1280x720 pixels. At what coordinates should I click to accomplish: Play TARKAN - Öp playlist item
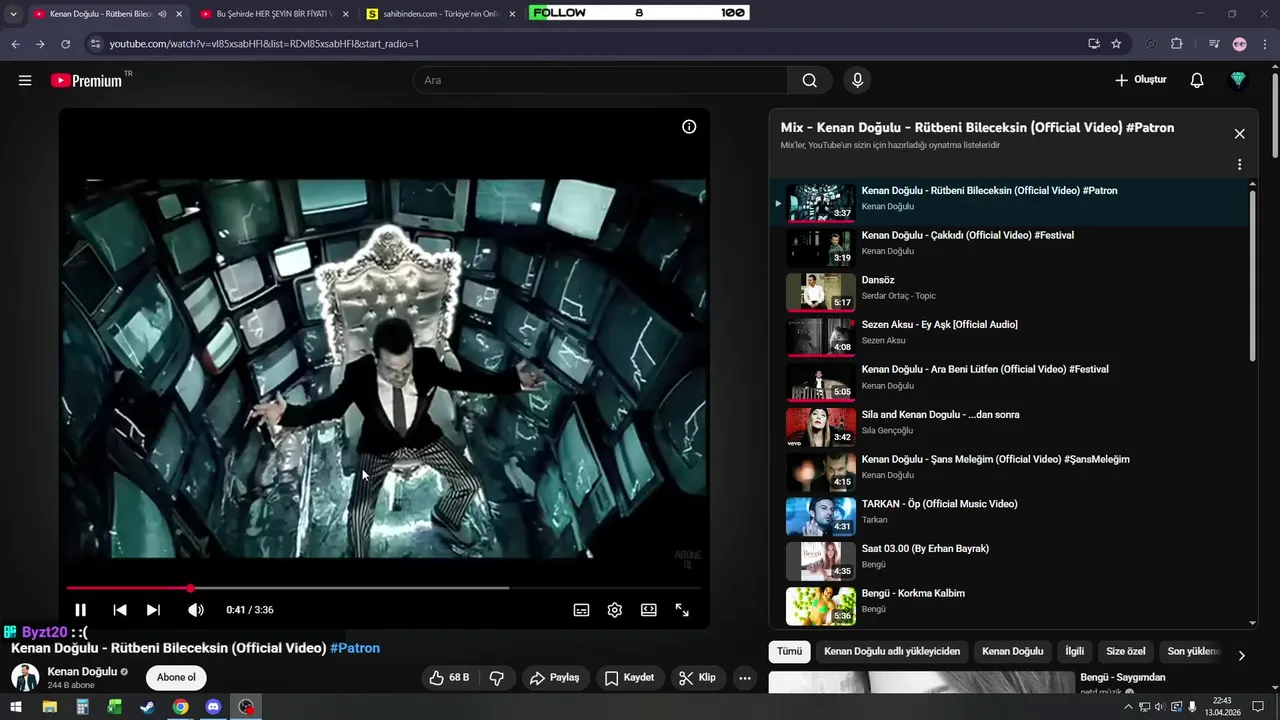click(x=1009, y=516)
